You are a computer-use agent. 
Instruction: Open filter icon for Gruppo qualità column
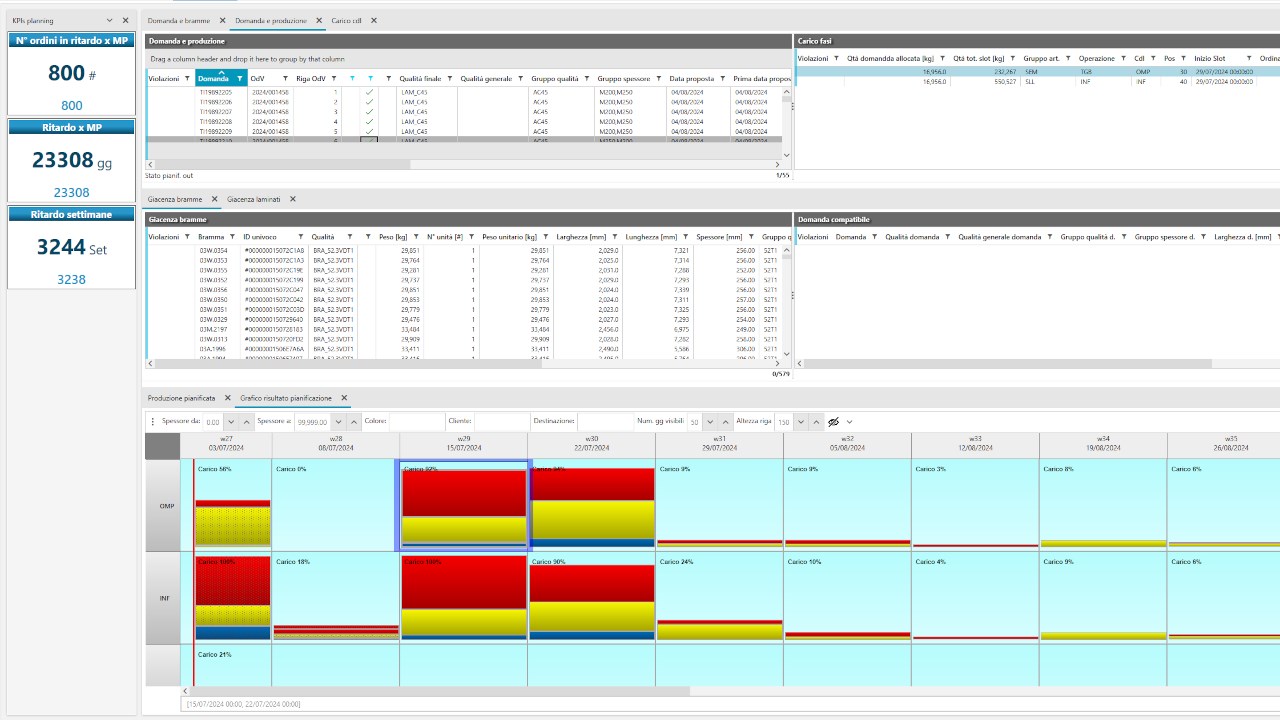587,78
